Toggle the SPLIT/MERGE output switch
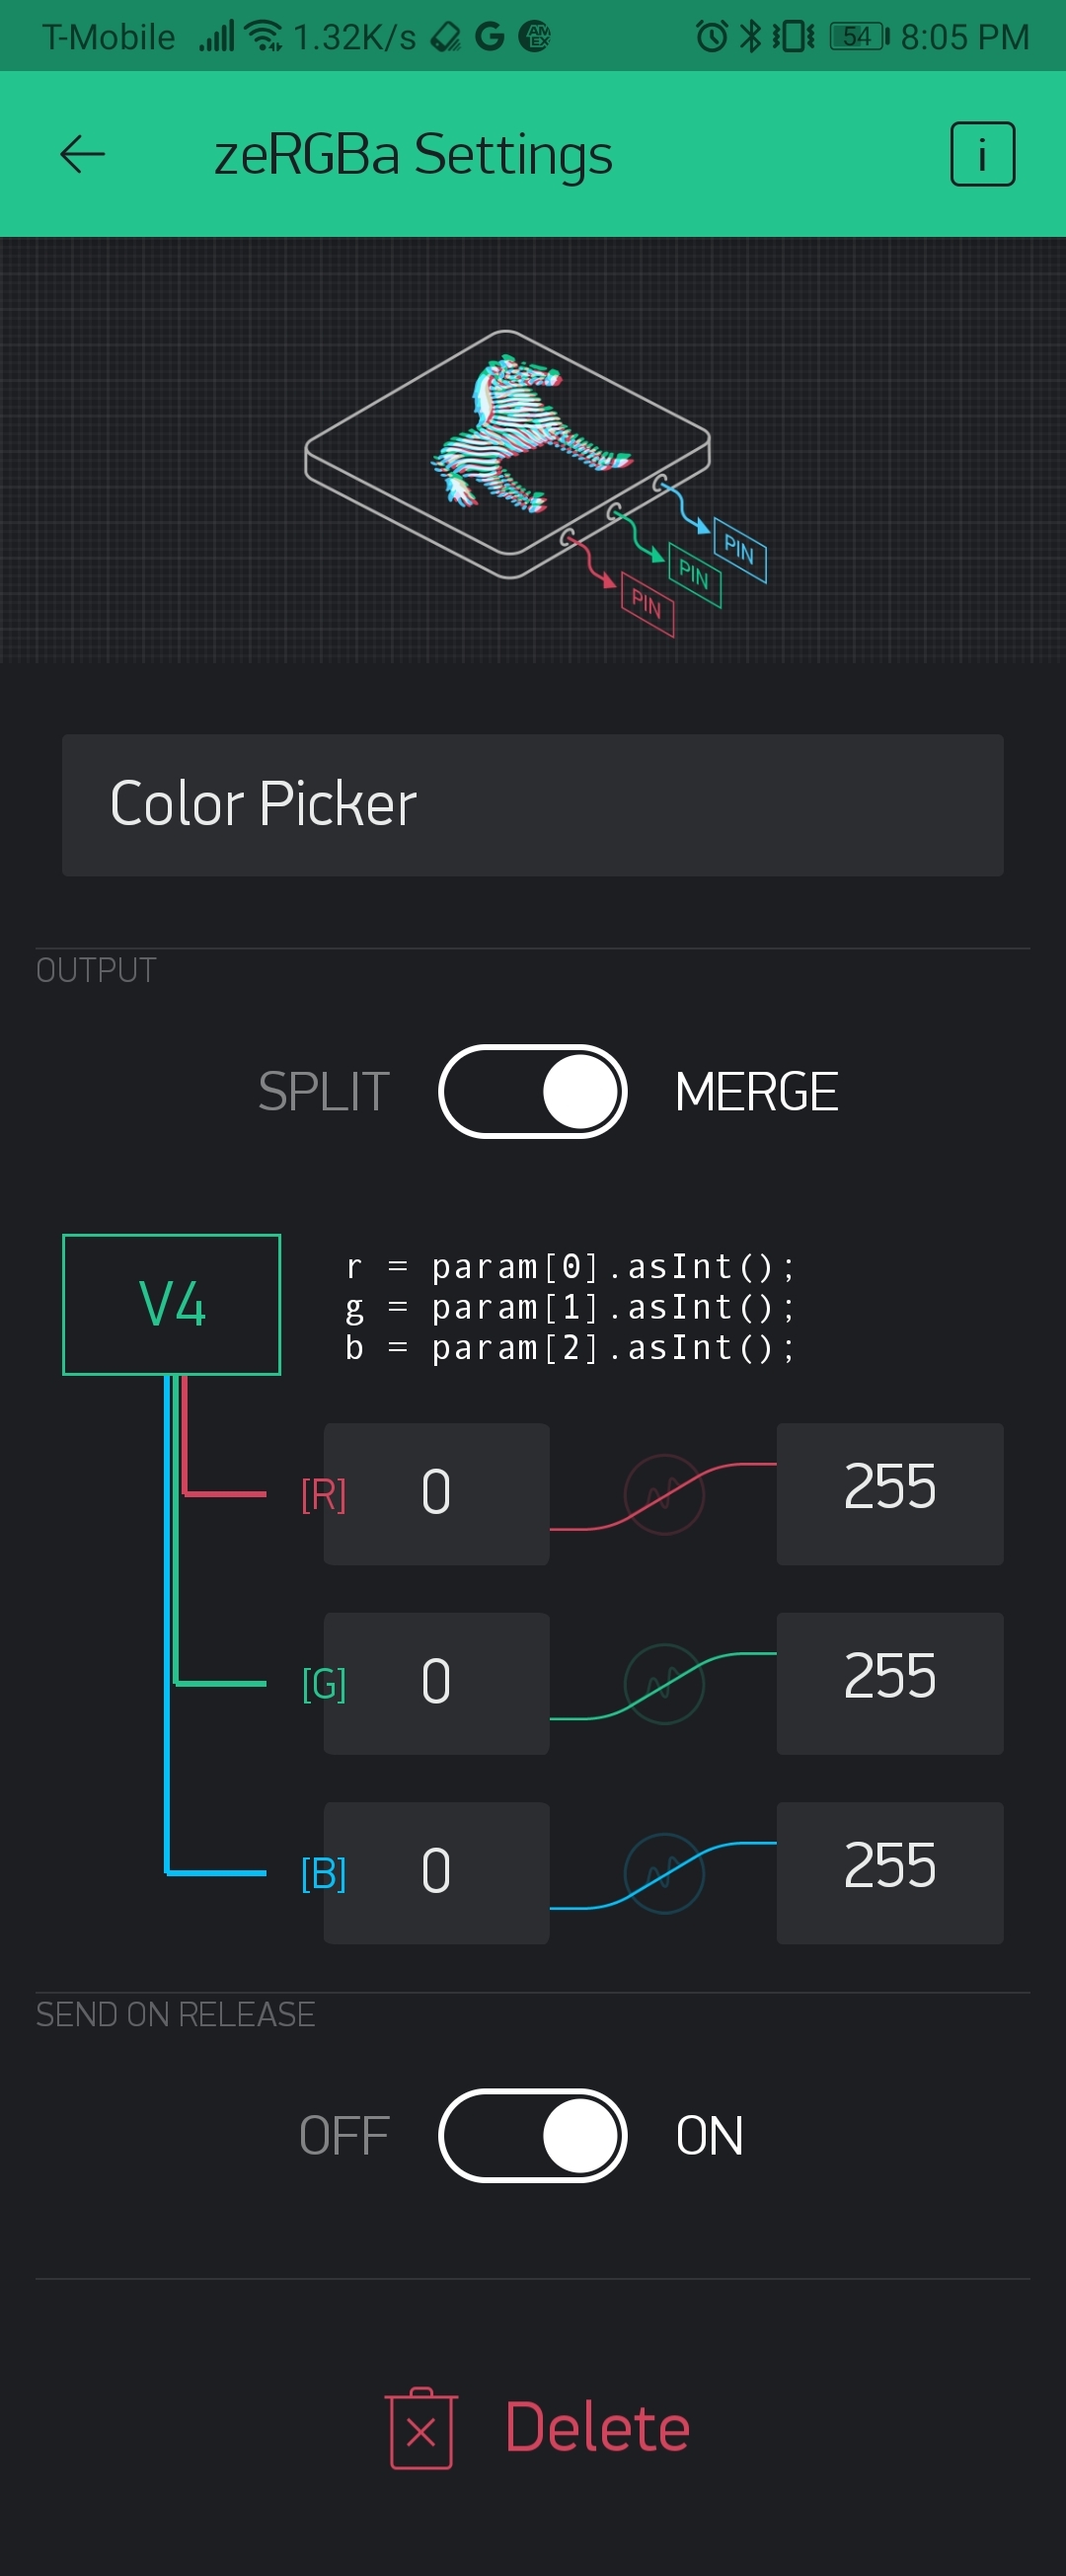The width and height of the screenshot is (1066, 2576). click(532, 1091)
